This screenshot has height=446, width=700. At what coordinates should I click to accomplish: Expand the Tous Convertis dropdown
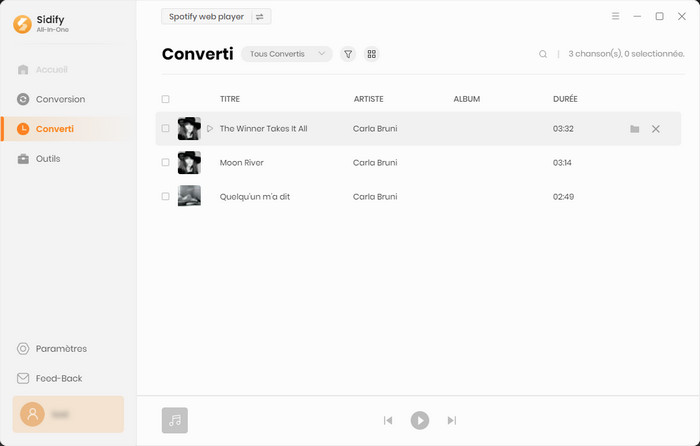pos(287,54)
